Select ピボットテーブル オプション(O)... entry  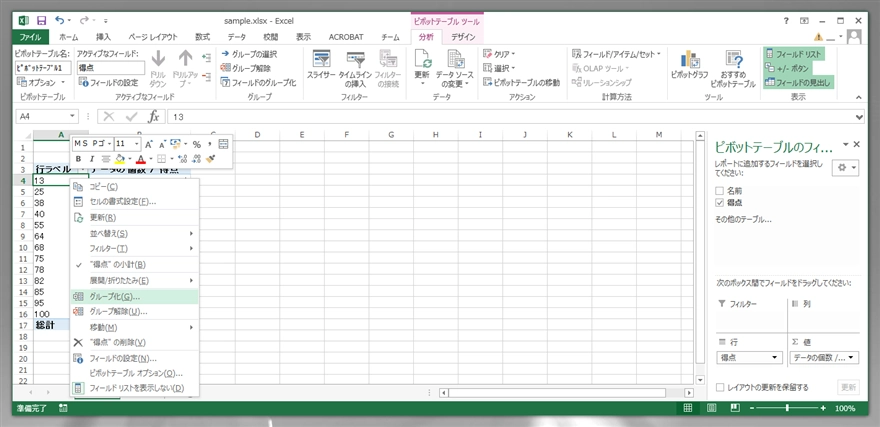(135, 373)
